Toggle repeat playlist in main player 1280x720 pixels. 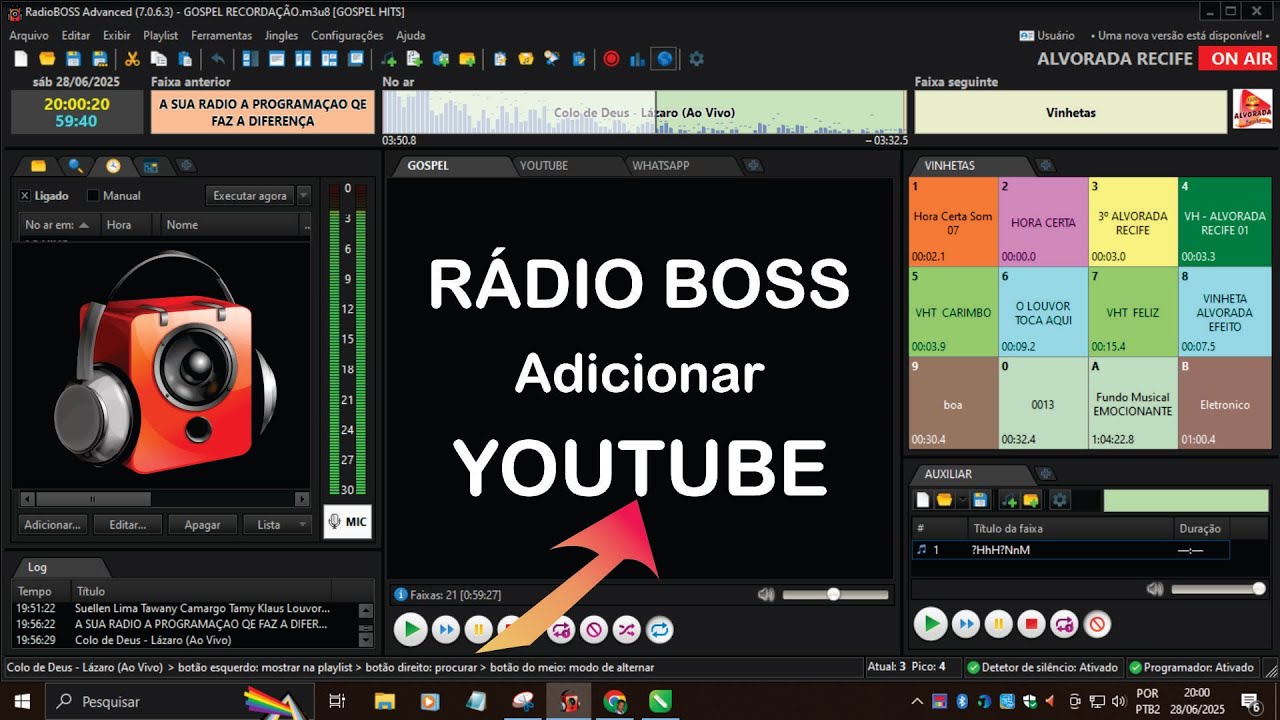click(x=660, y=629)
